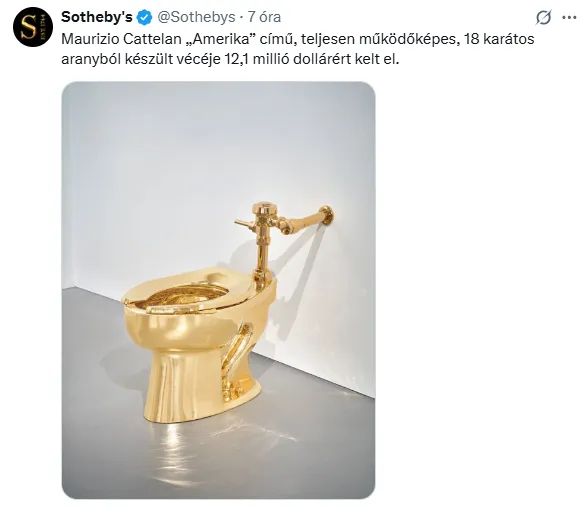Screen dimensions: 584x508
Task: Open the post via the 7 óra timestamp
Action: click(264, 17)
